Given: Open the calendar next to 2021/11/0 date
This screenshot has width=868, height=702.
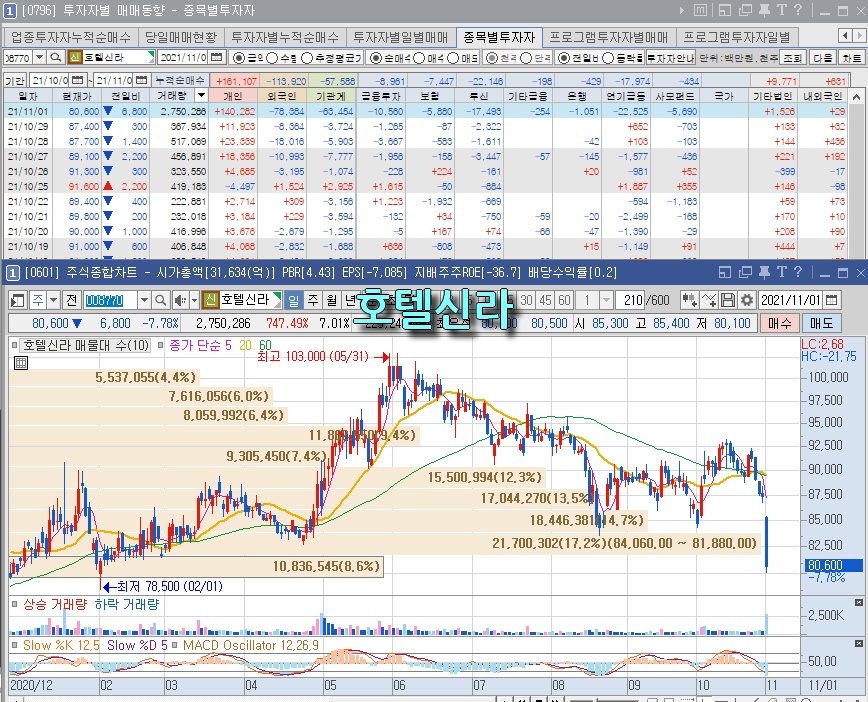Looking at the screenshot, I should tap(216, 57).
